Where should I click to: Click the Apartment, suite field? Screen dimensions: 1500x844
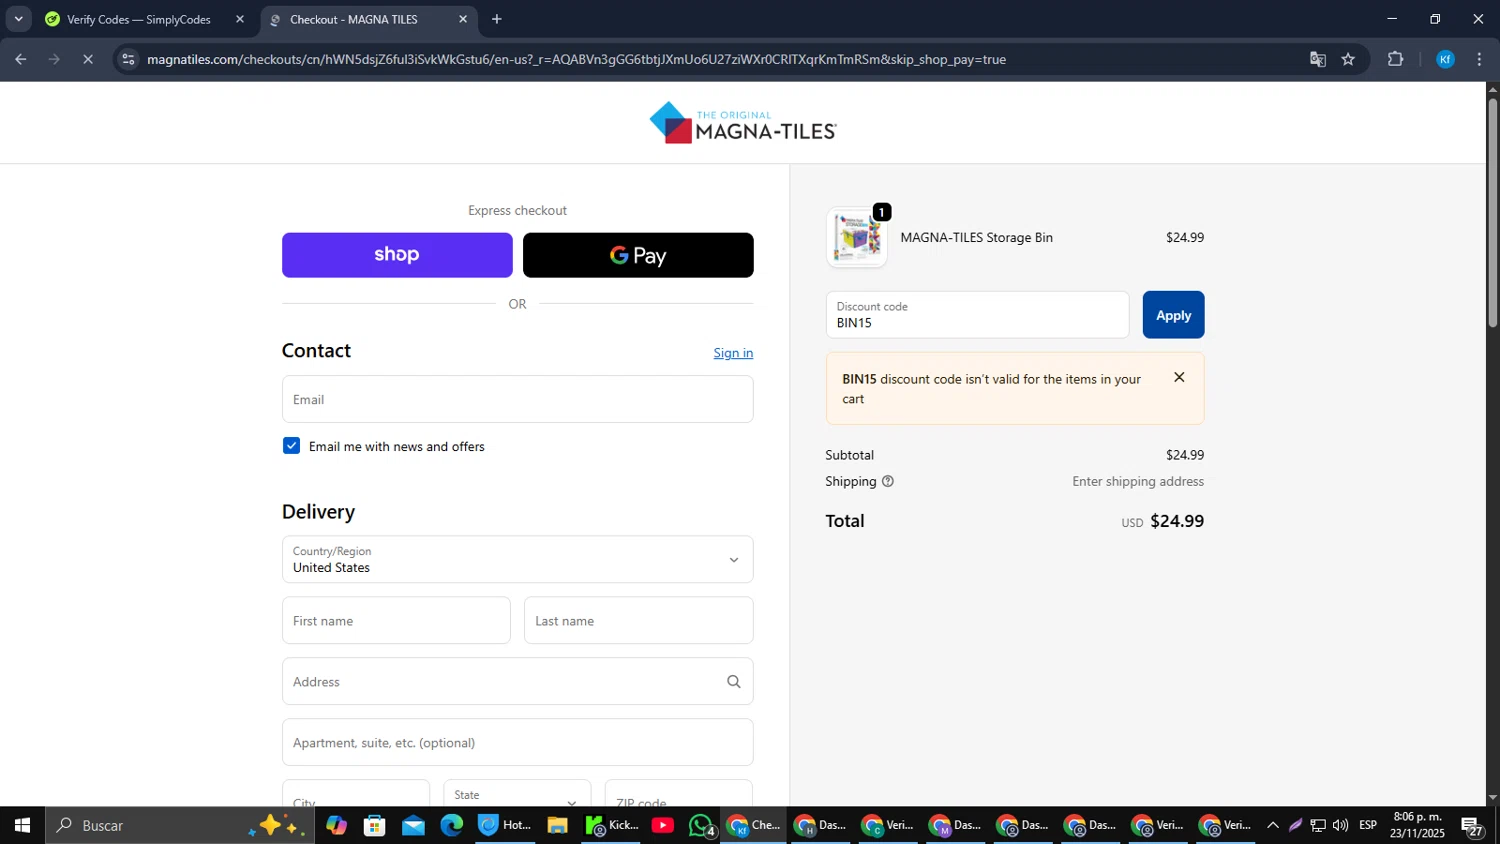point(517,742)
